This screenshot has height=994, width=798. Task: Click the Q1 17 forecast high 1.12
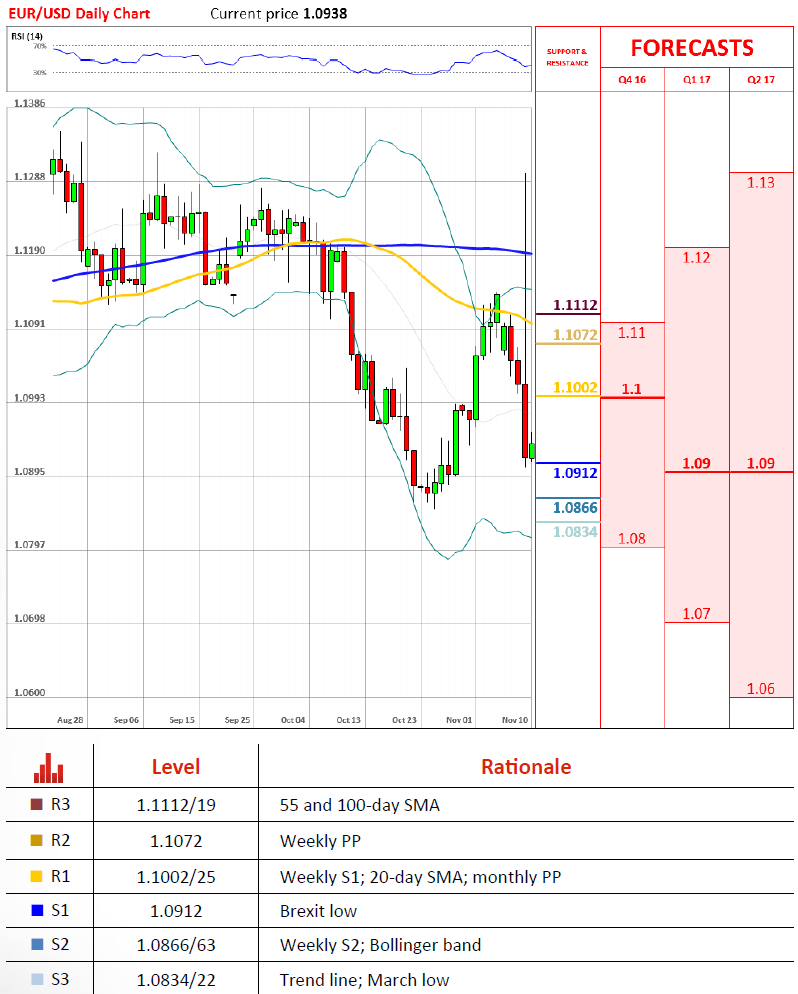point(697,257)
